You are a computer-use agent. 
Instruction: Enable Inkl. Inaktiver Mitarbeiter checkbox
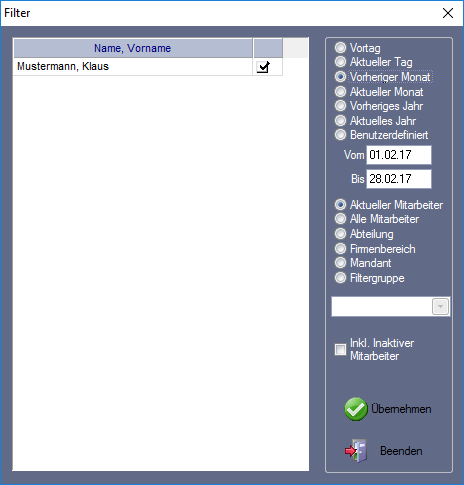pos(340,349)
